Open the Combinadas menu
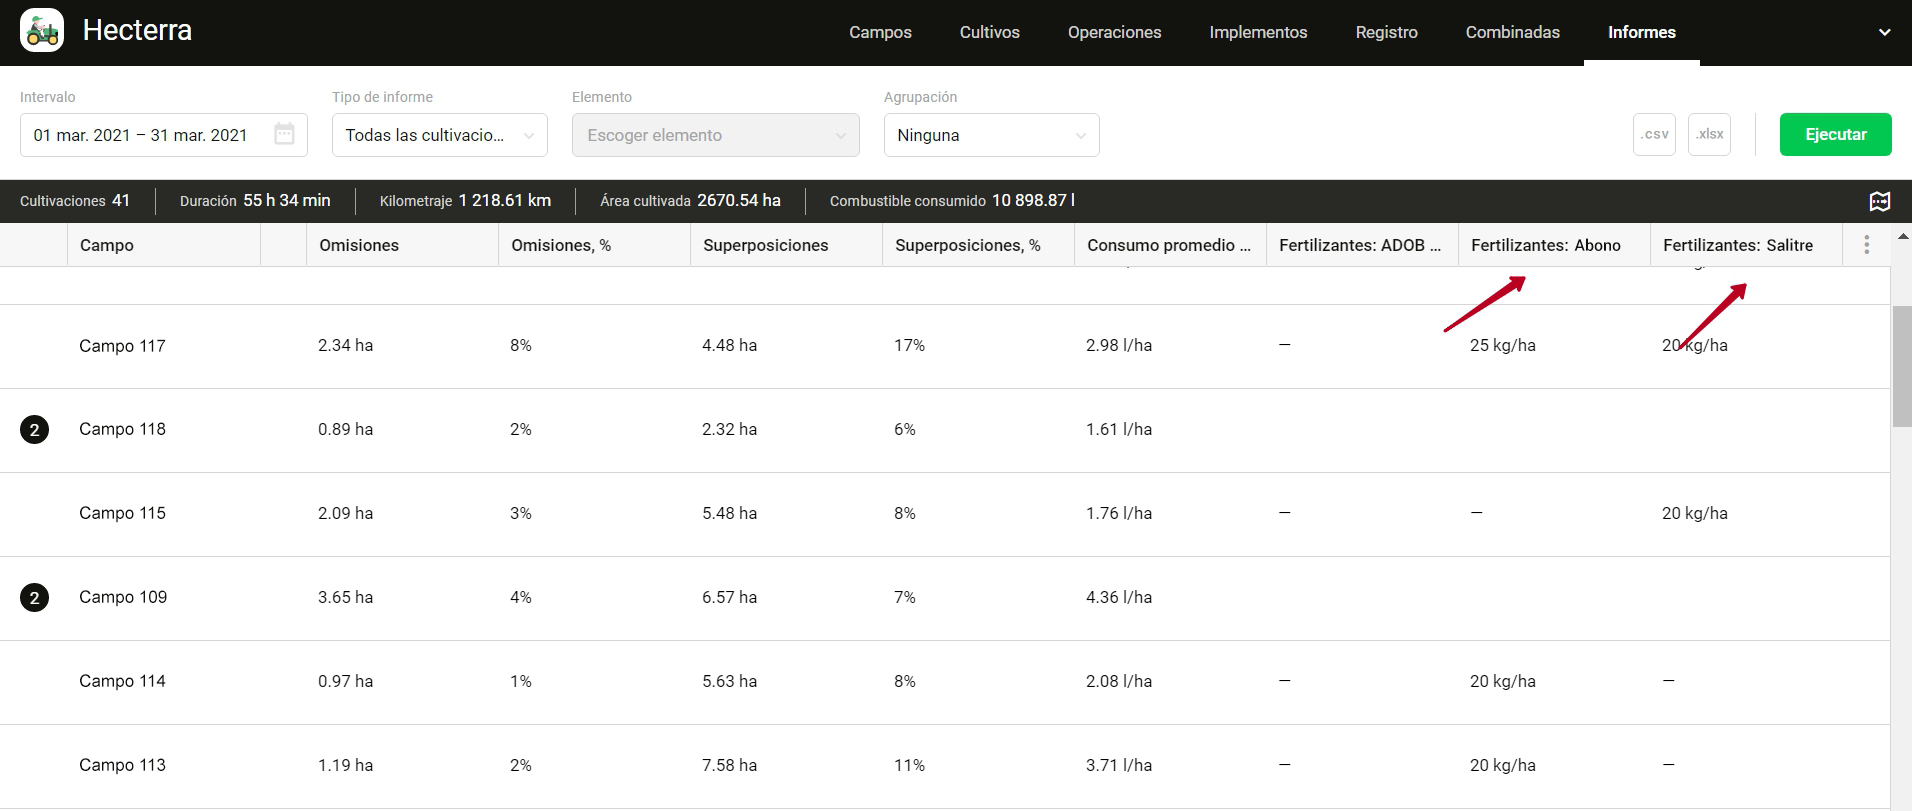This screenshot has width=1912, height=811. [x=1513, y=32]
